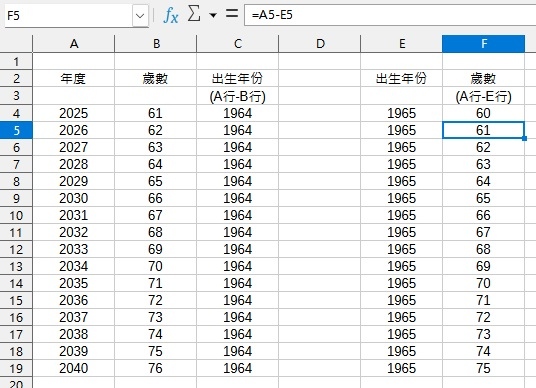Click cell F3 with text (A行-E行)
536x388 pixels.
point(484,96)
